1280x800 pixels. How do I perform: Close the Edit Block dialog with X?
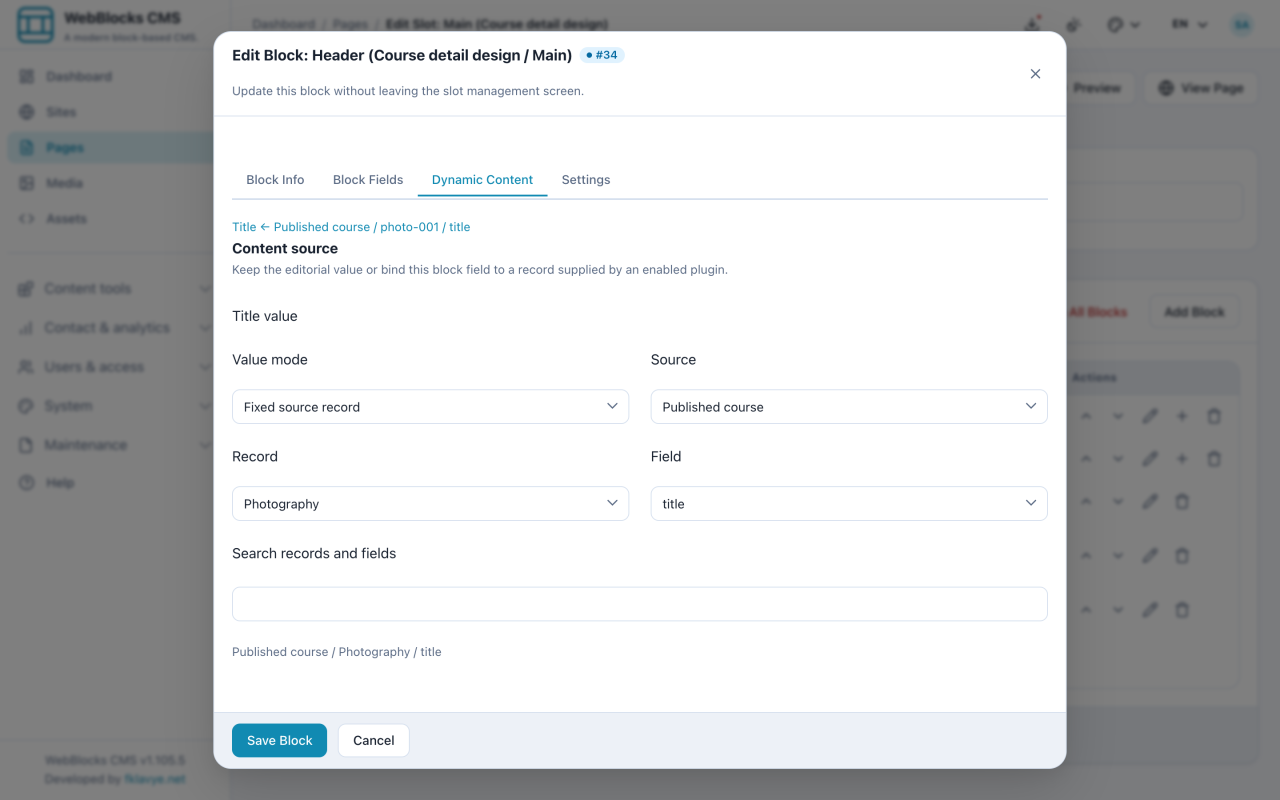1035,74
